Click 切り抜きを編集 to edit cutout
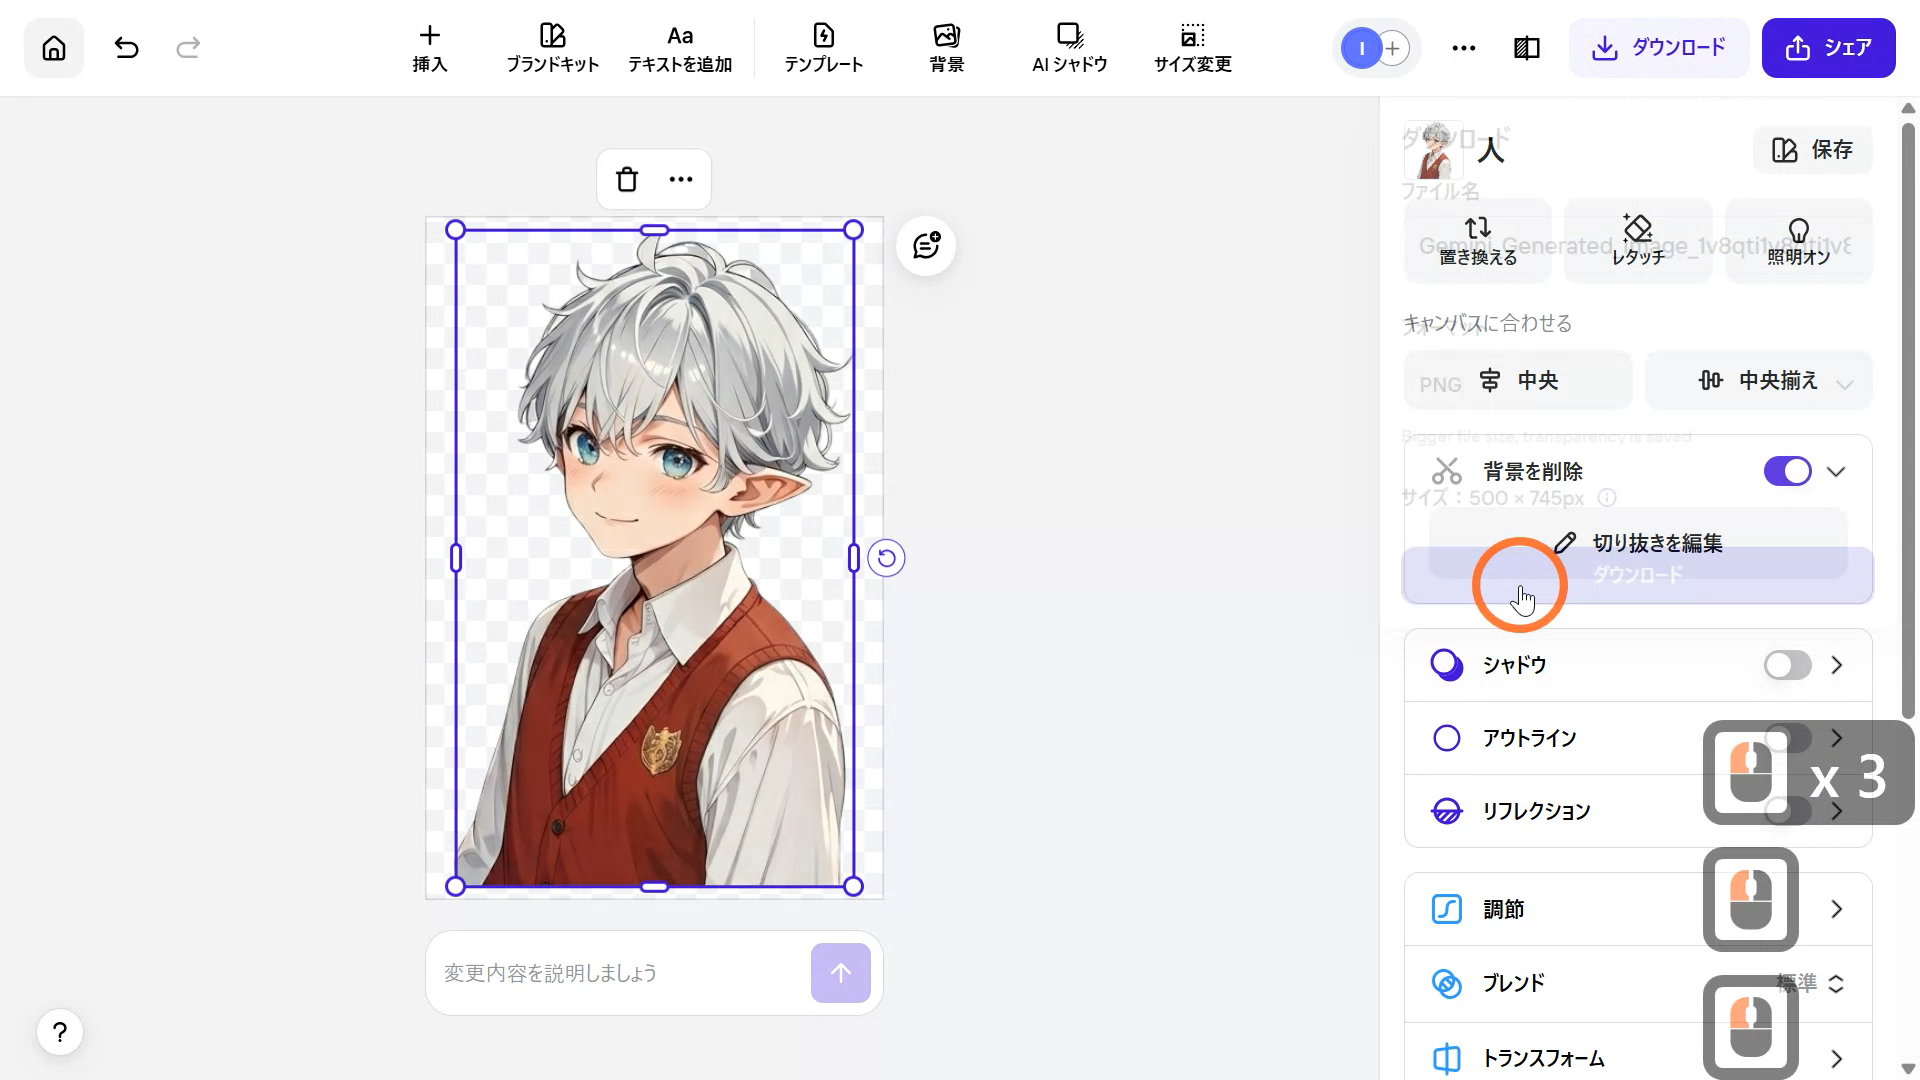The width and height of the screenshot is (1920, 1080). click(1638, 543)
